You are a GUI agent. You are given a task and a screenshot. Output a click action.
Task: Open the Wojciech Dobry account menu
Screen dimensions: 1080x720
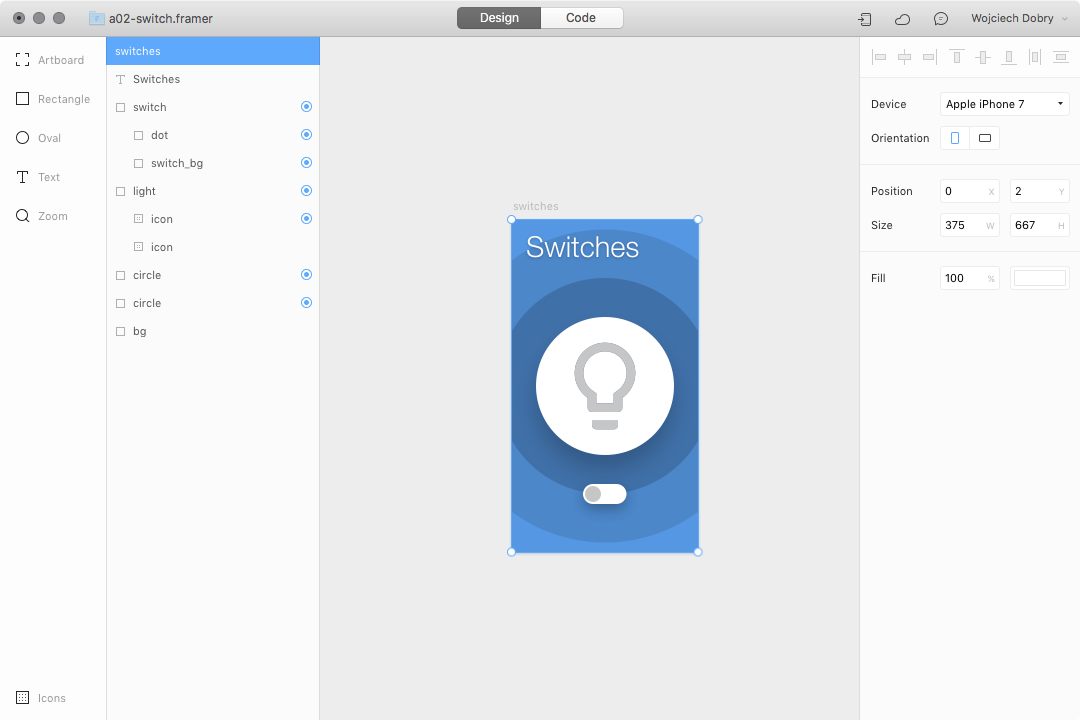tap(1013, 18)
